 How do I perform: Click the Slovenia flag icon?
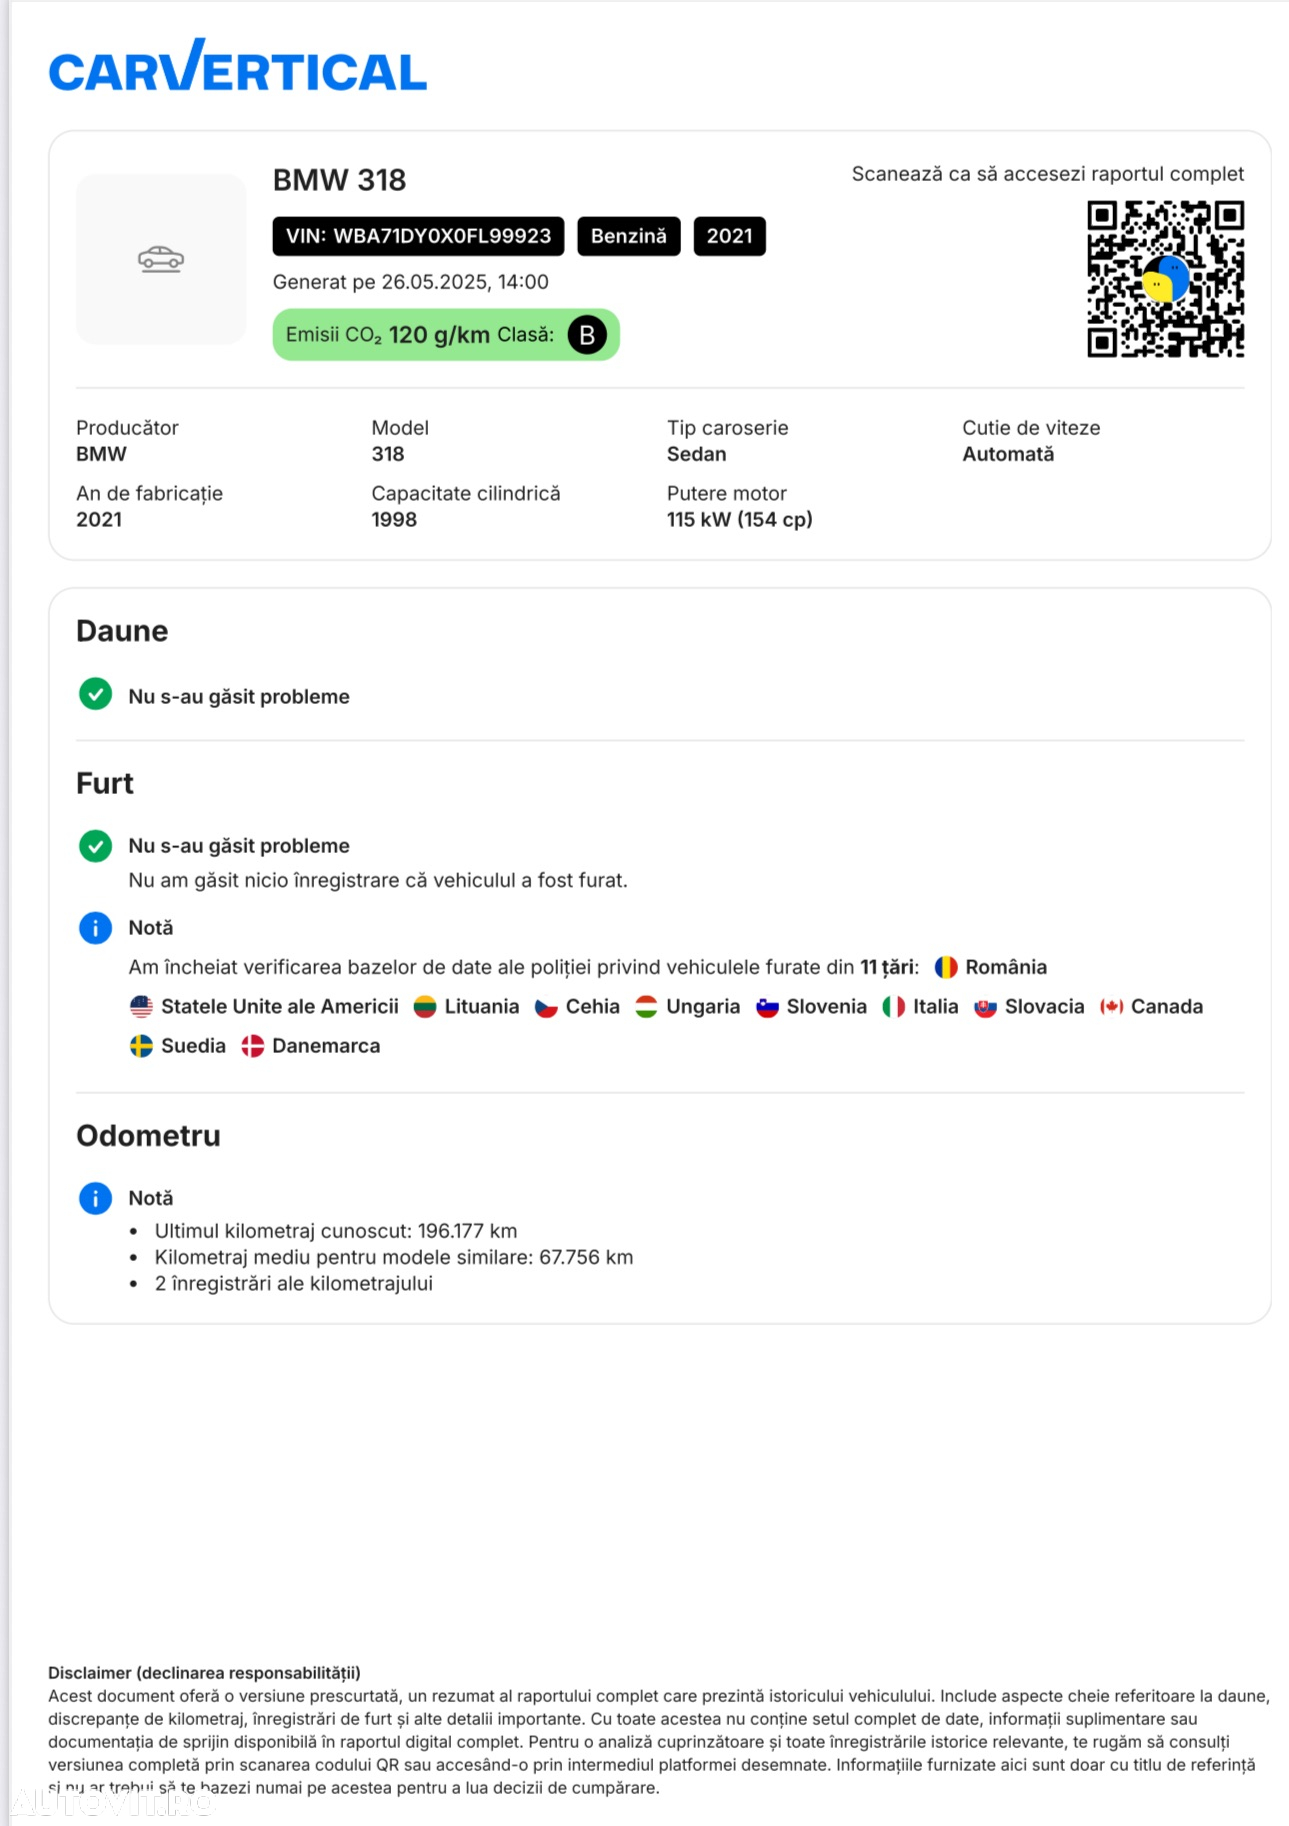pos(767,1007)
